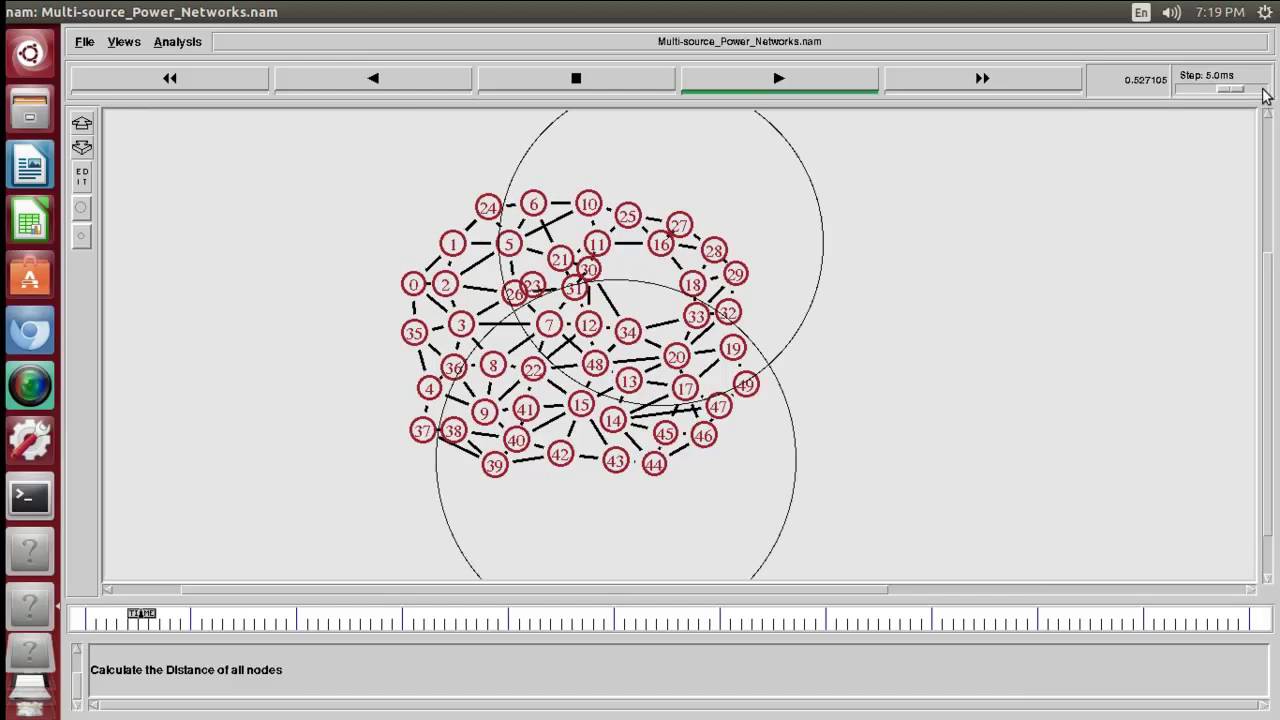Select node 0 in the network
Screen dimensions: 1280x720
click(413, 285)
